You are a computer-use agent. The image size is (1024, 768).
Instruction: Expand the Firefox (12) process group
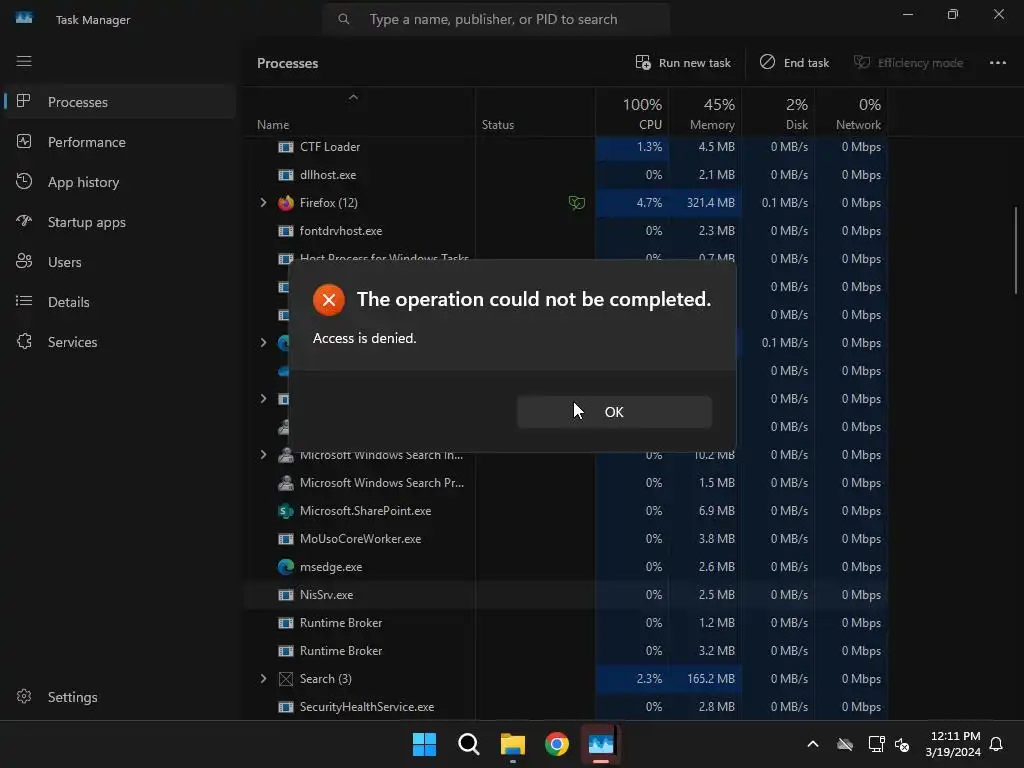[263, 202]
